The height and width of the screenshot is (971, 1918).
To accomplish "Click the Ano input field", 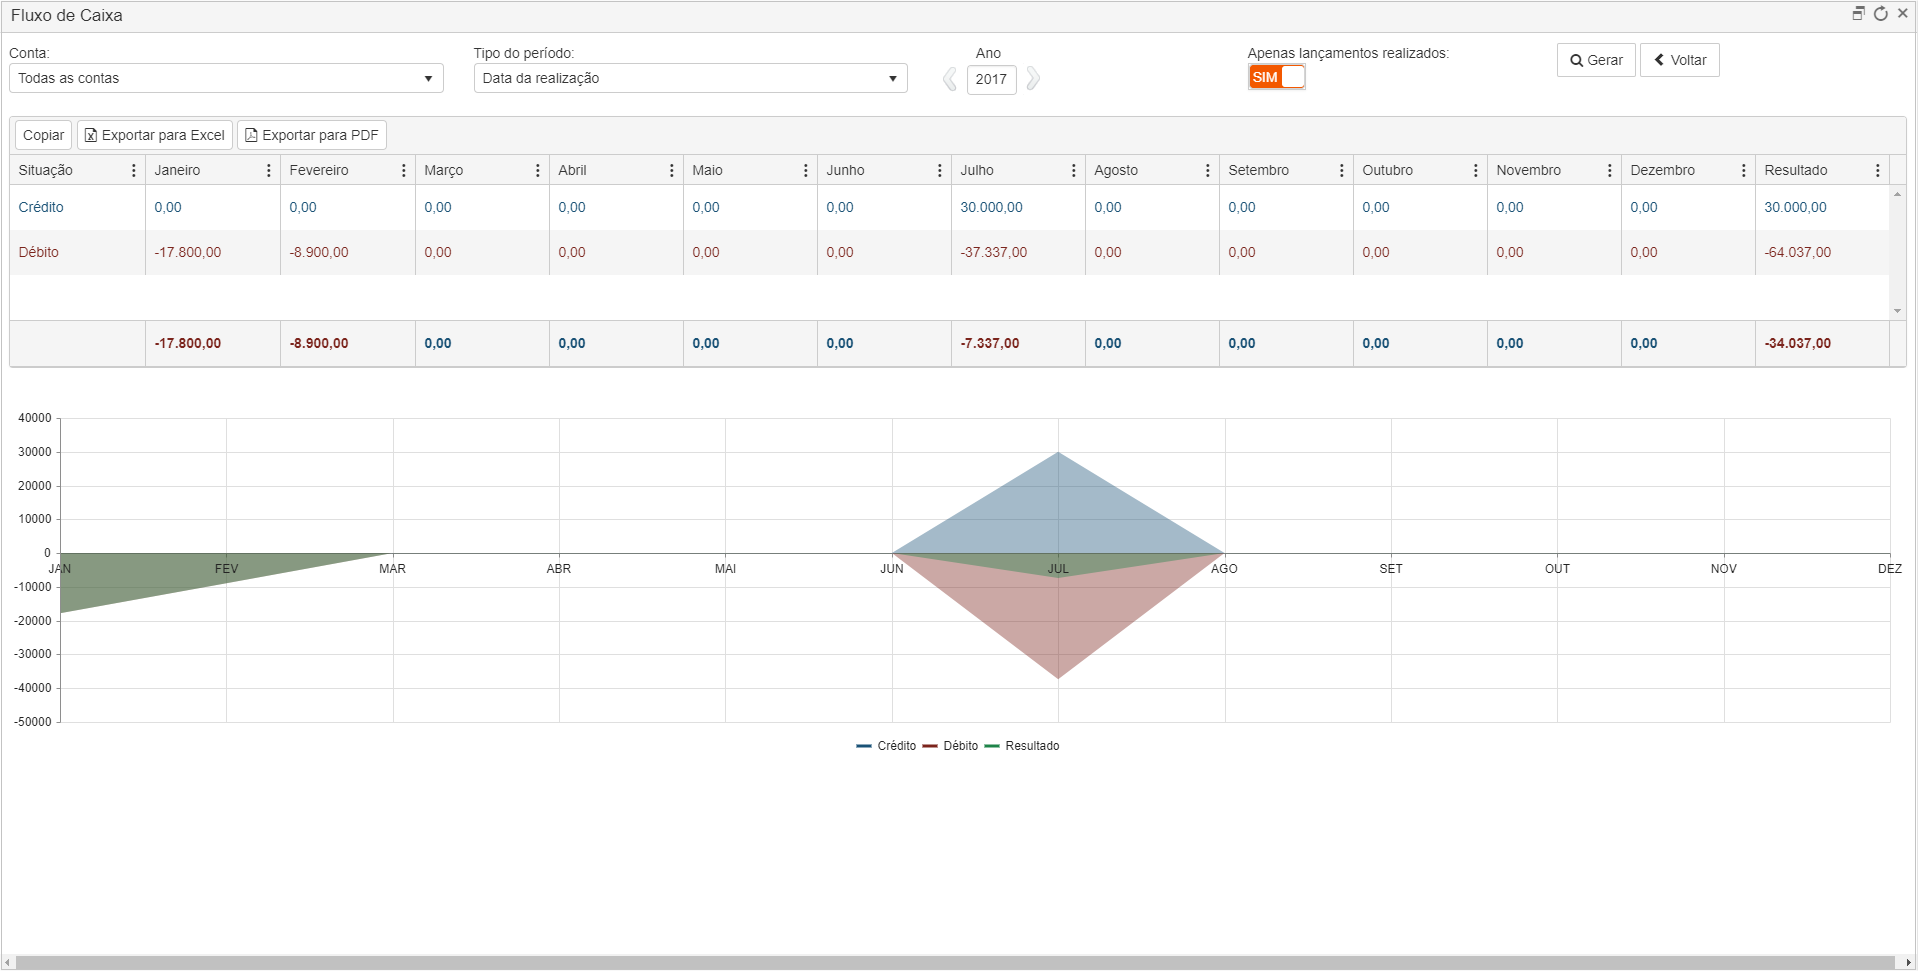I will [x=991, y=79].
